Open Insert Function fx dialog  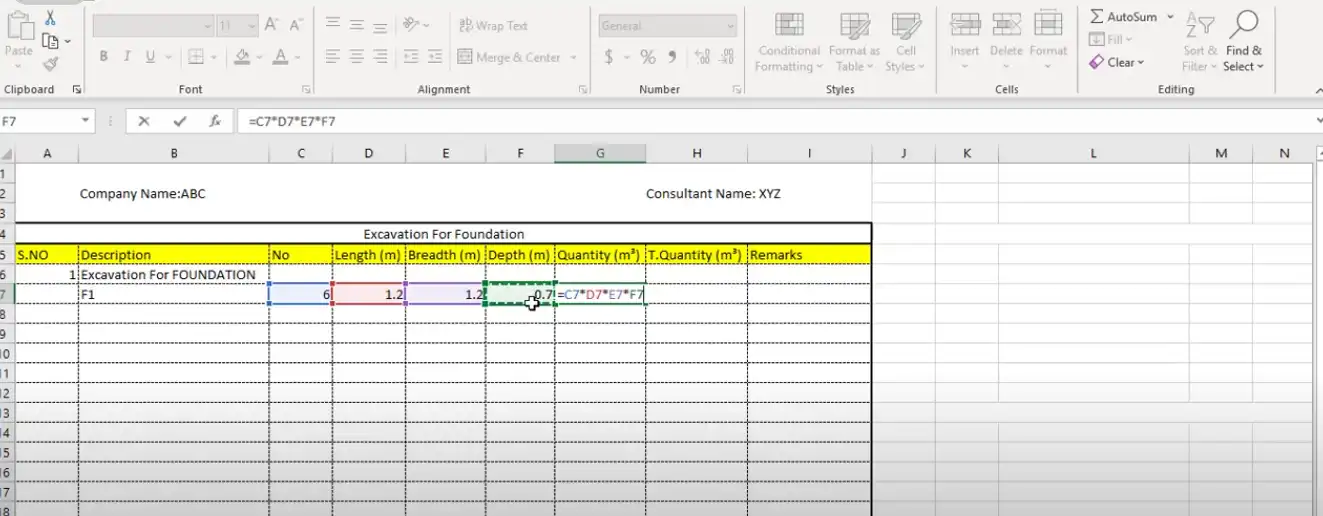(215, 121)
